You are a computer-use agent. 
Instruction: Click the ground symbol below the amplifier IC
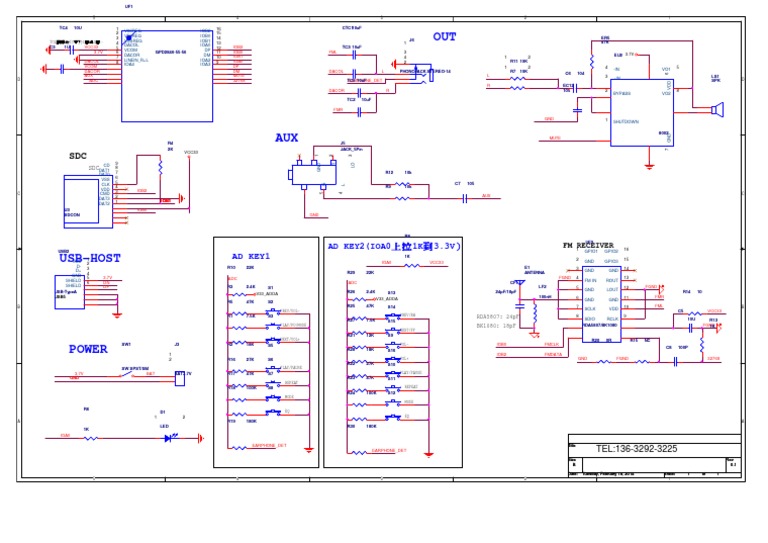649,166
